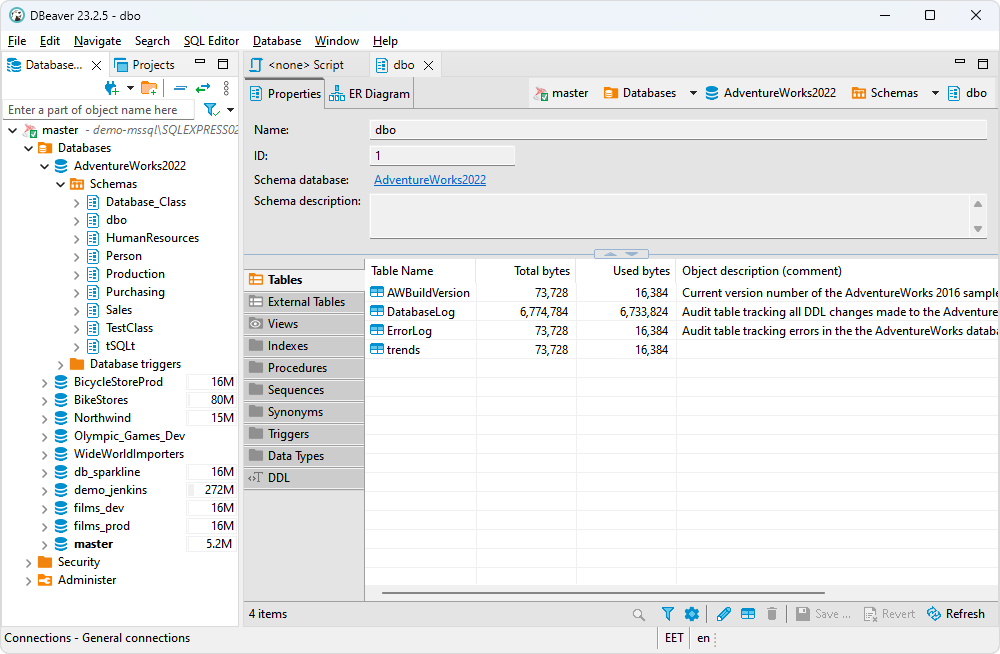Click the Revert button

tap(889, 614)
